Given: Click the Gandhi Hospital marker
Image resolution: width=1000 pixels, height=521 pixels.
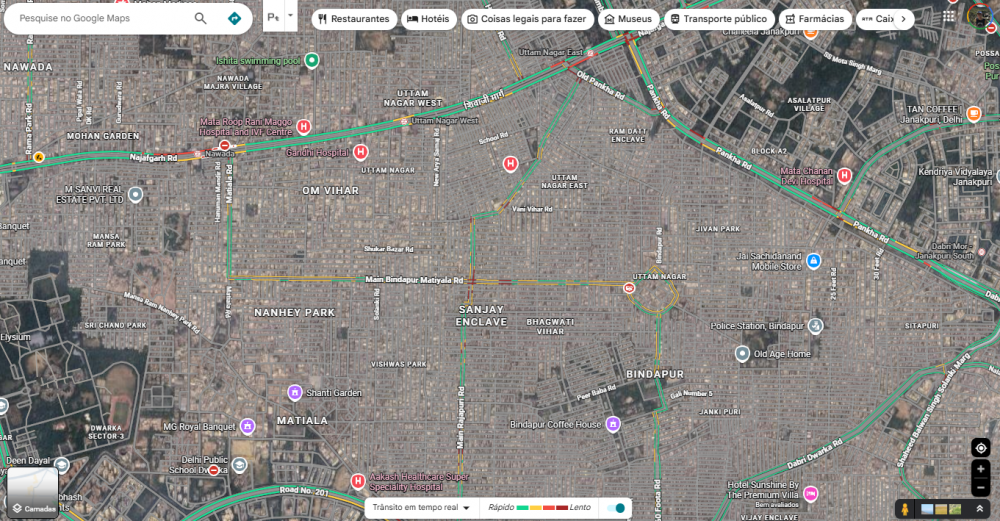Looking at the screenshot, I should [x=360, y=152].
